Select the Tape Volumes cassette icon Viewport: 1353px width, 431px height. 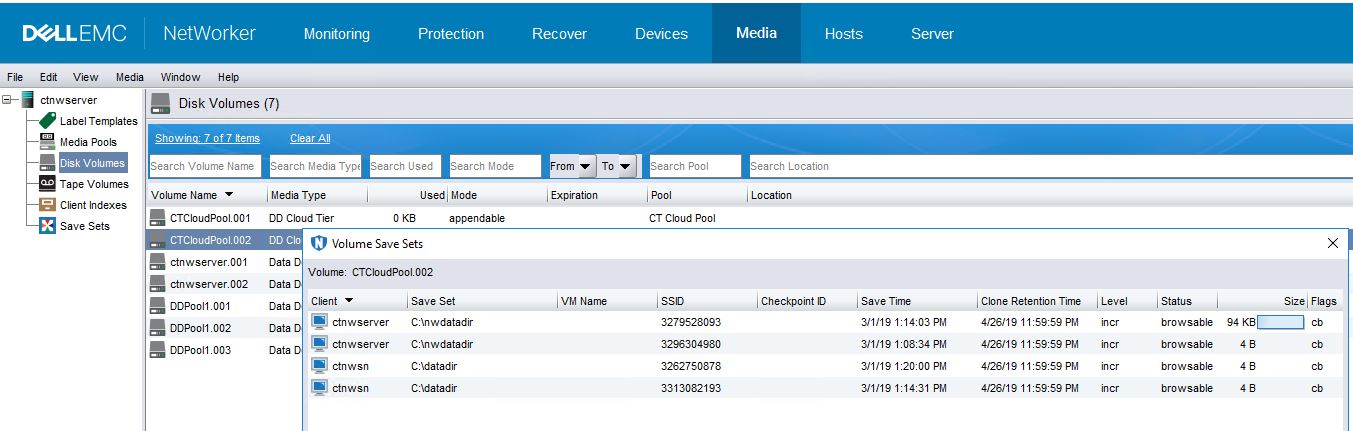click(x=47, y=184)
